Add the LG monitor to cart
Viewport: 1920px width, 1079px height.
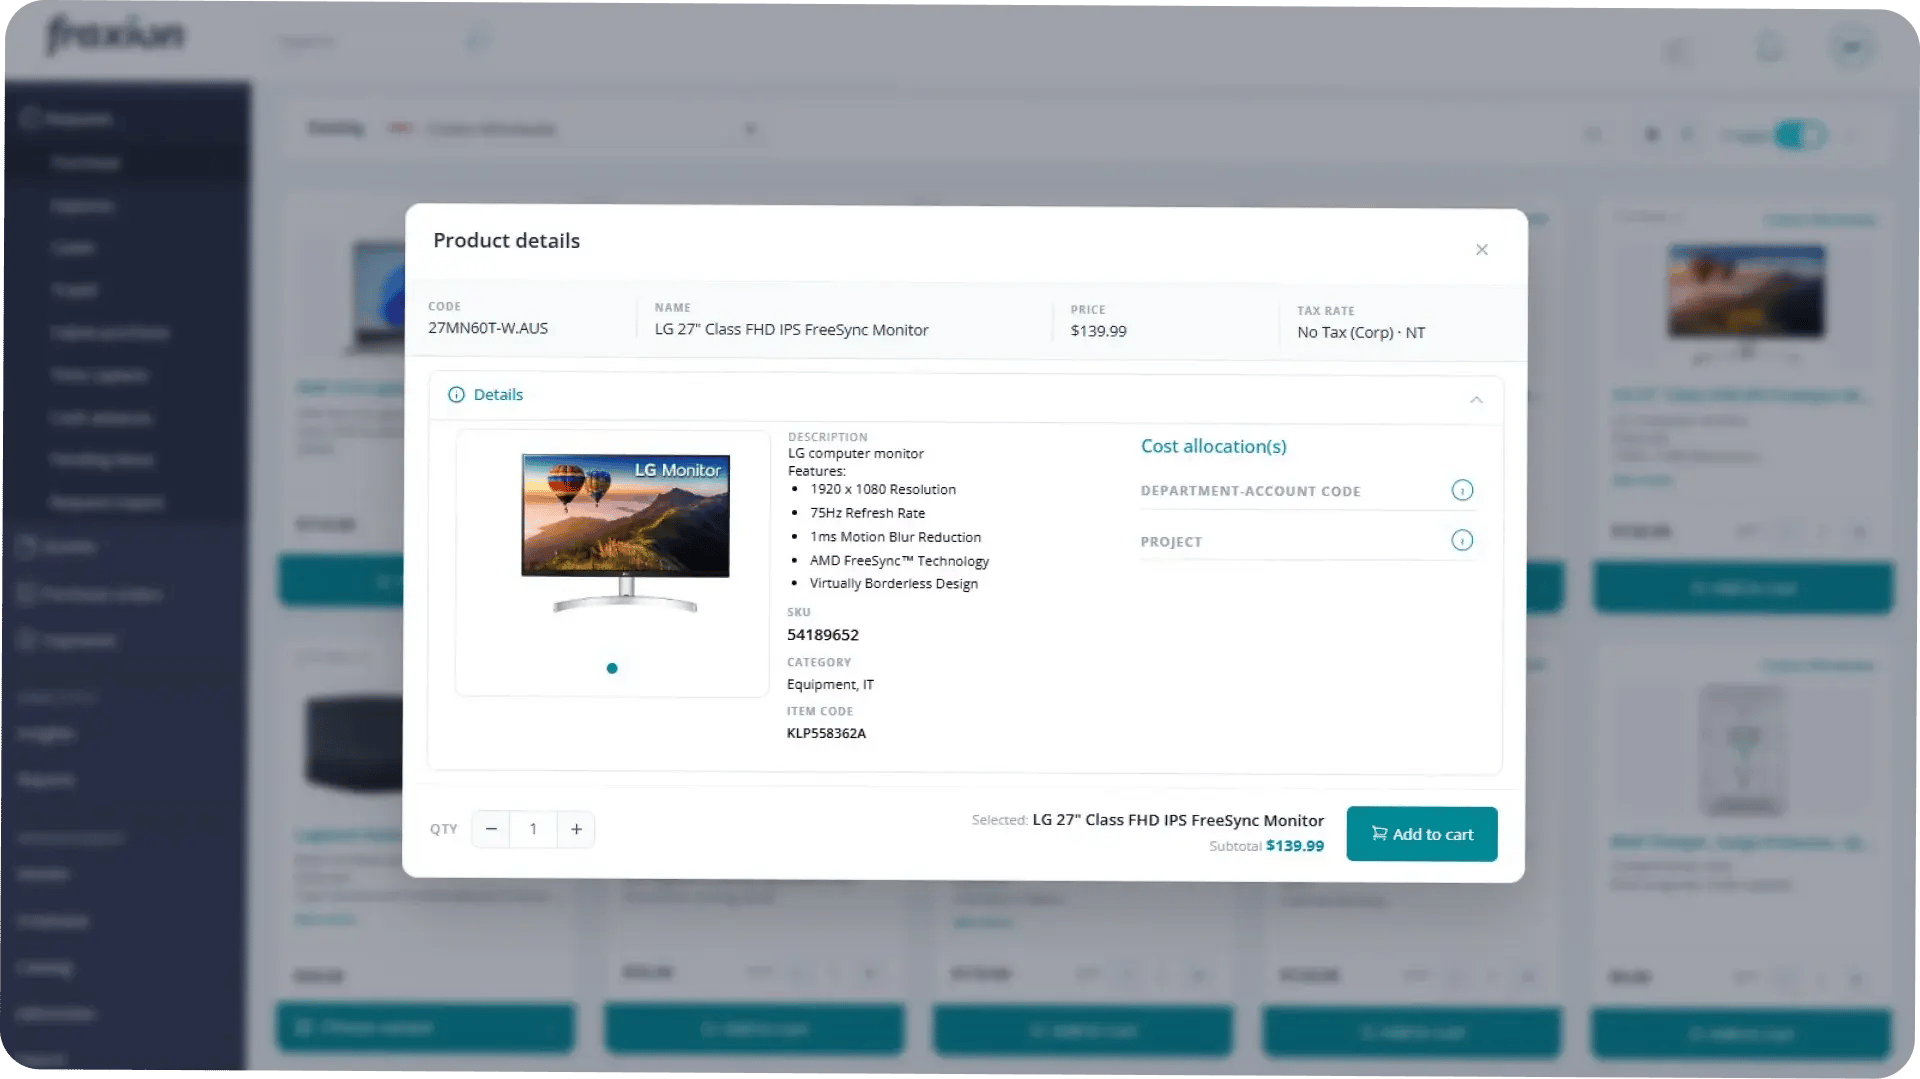coord(1421,834)
